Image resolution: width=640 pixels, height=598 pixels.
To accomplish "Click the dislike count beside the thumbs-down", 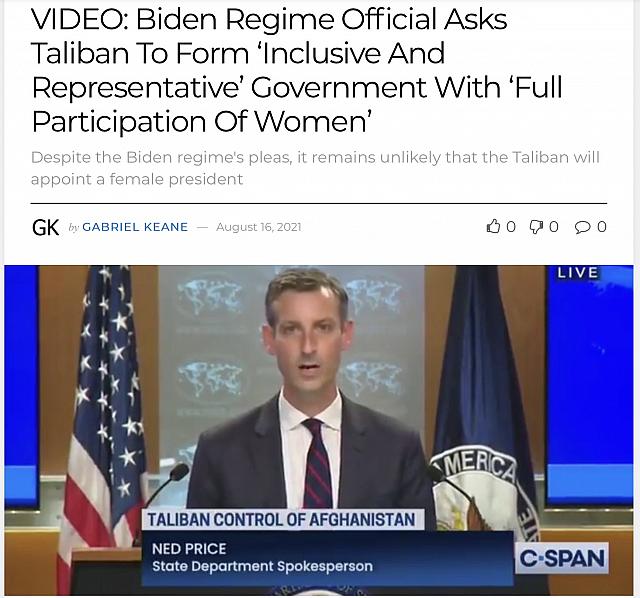I will point(553,227).
